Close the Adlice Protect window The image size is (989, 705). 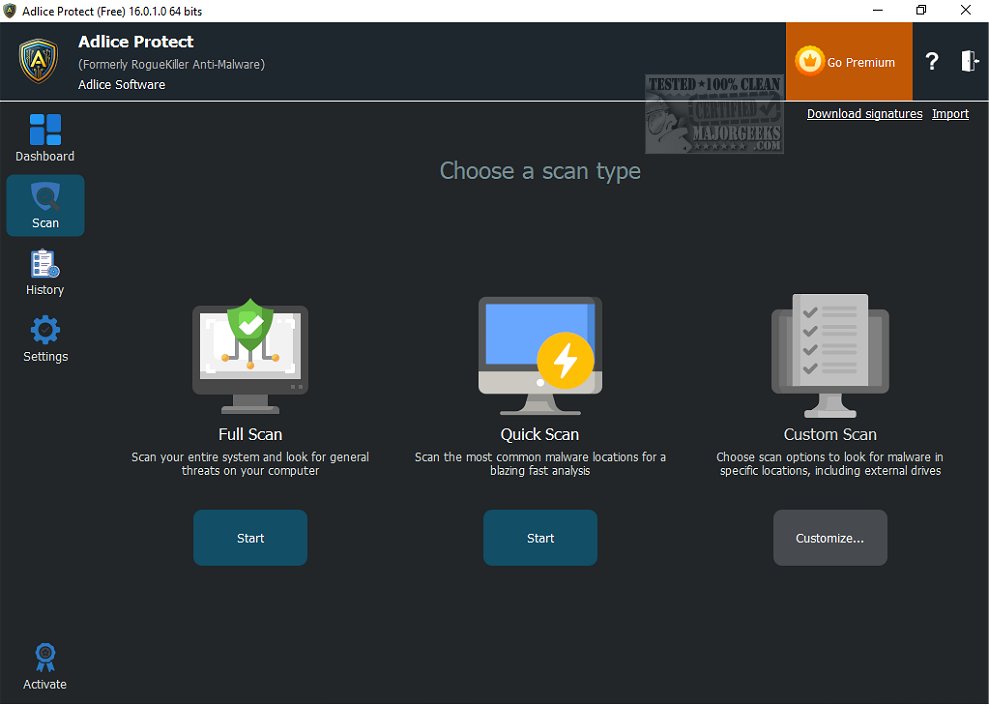[966, 10]
